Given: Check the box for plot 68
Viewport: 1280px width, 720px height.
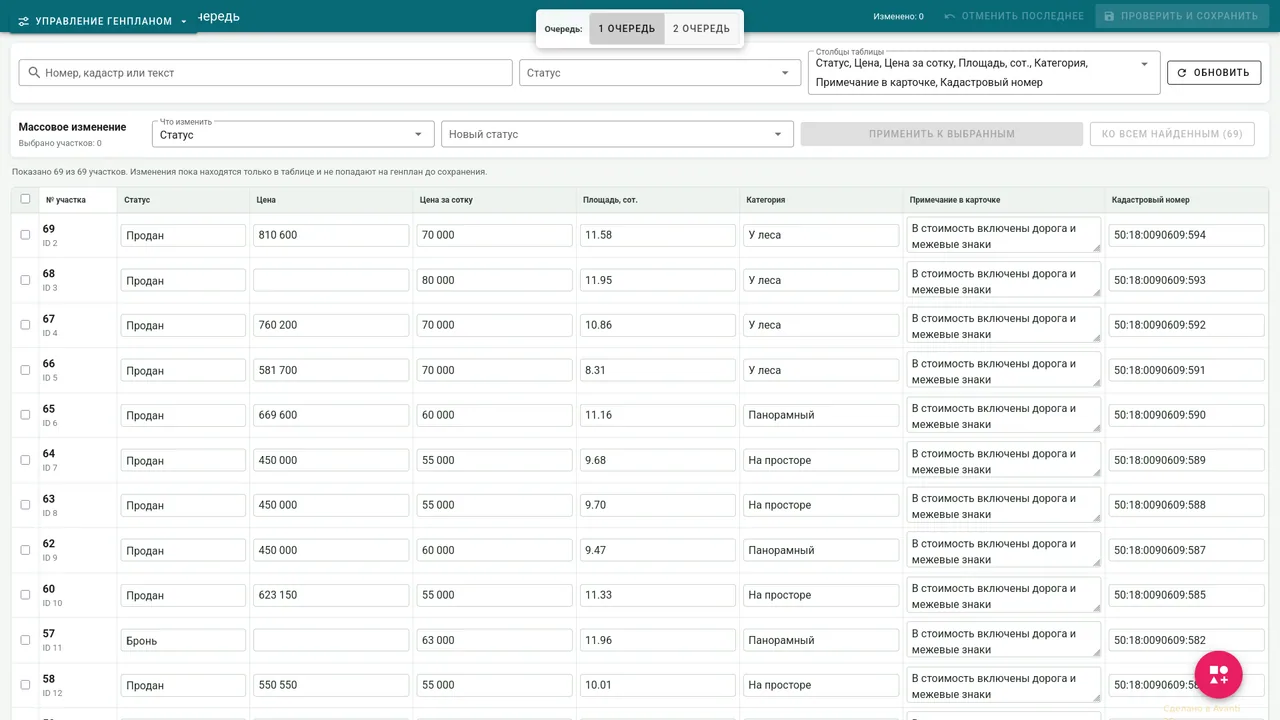Looking at the screenshot, I should 26,280.
